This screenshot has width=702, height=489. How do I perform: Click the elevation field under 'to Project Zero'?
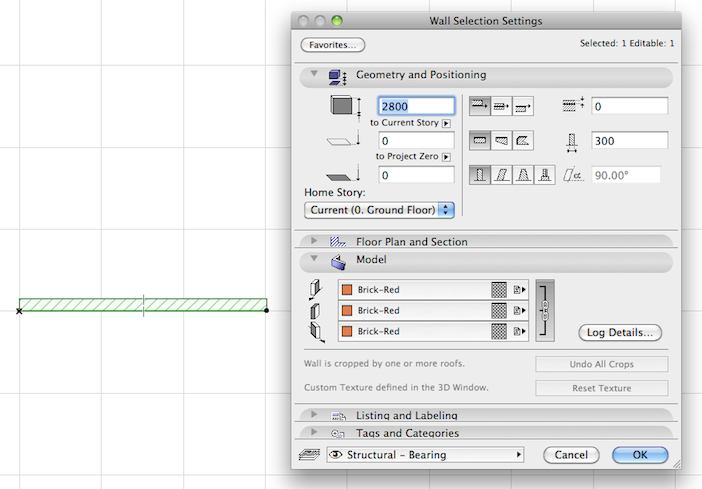point(416,175)
